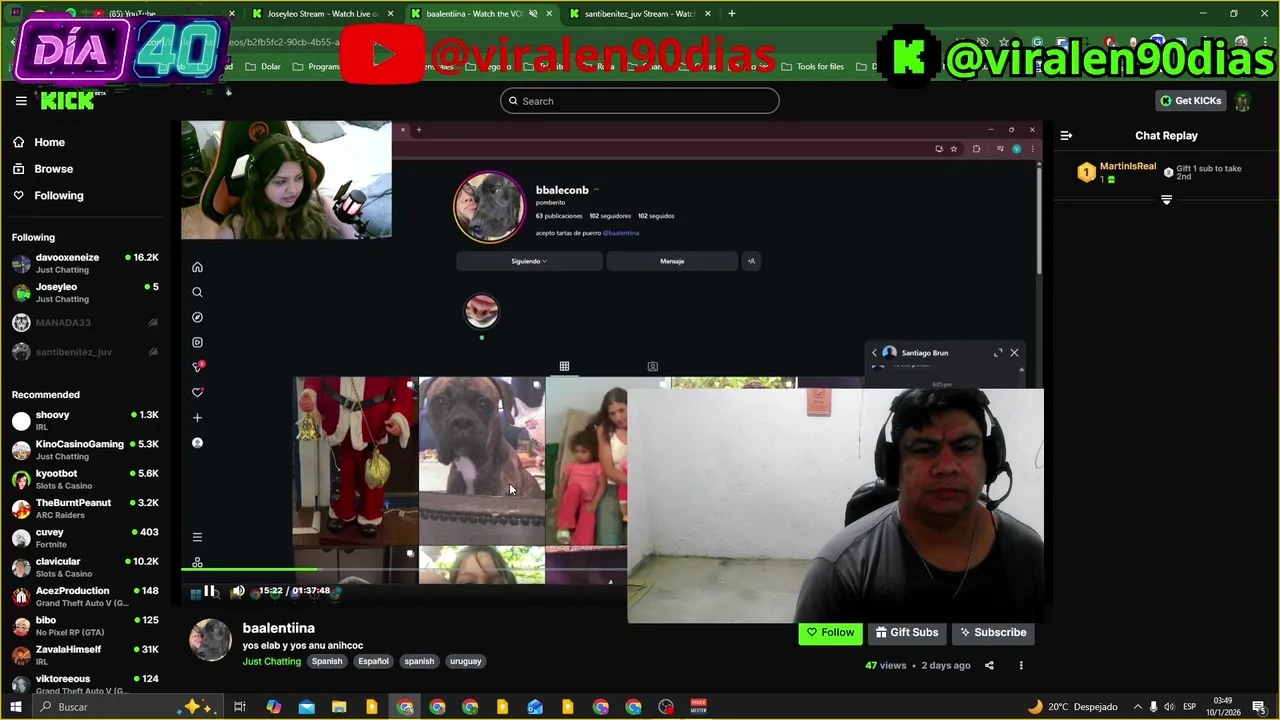The height and width of the screenshot is (720, 1280).
Task: Open volume control in system tray
Action: pyautogui.click(x=1168, y=707)
